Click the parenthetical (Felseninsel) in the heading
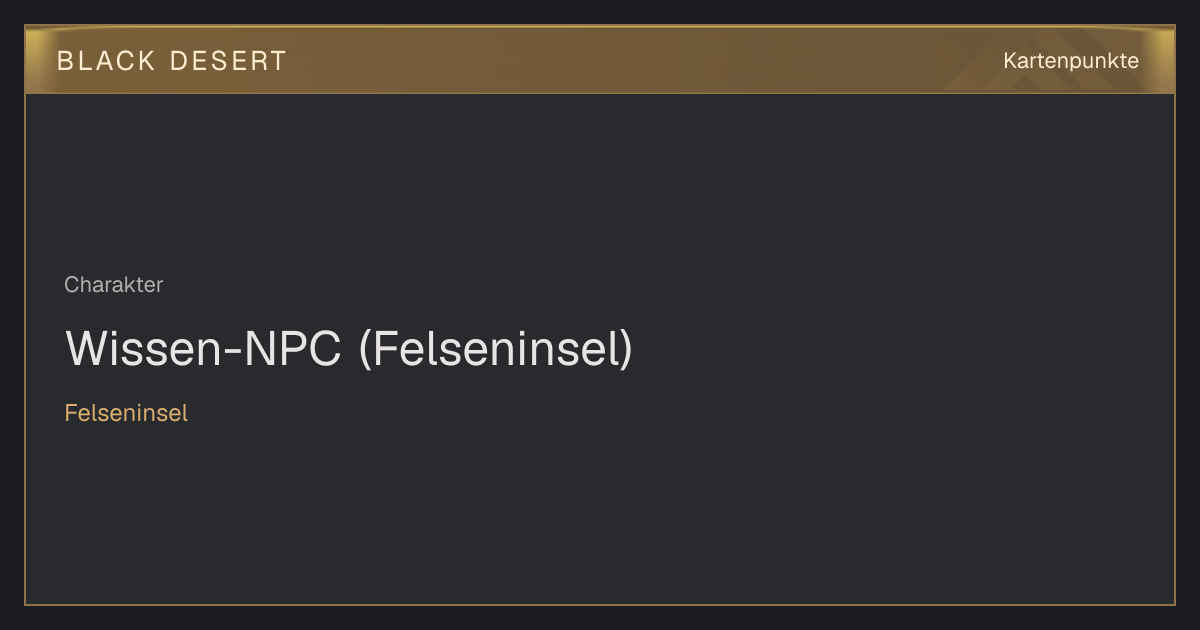Image resolution: width=1200 pixels, height=630 pixels. click(x=495, y=349)
